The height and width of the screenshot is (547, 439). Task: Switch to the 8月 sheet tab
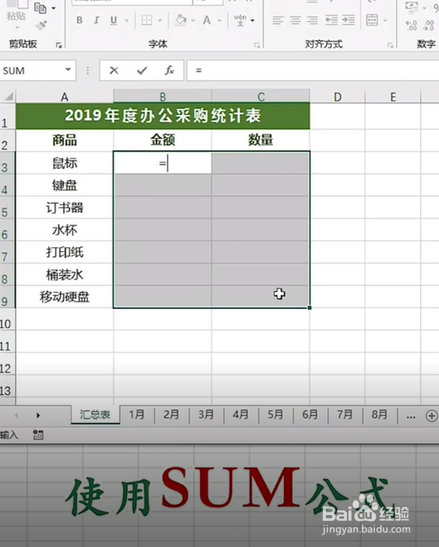click(x=379, y=414)
